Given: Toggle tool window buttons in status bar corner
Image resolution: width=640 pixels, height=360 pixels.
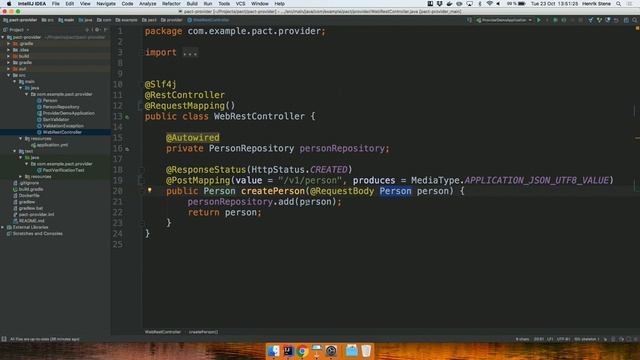Looking at the screenshot, I should [x=4, y=339].
